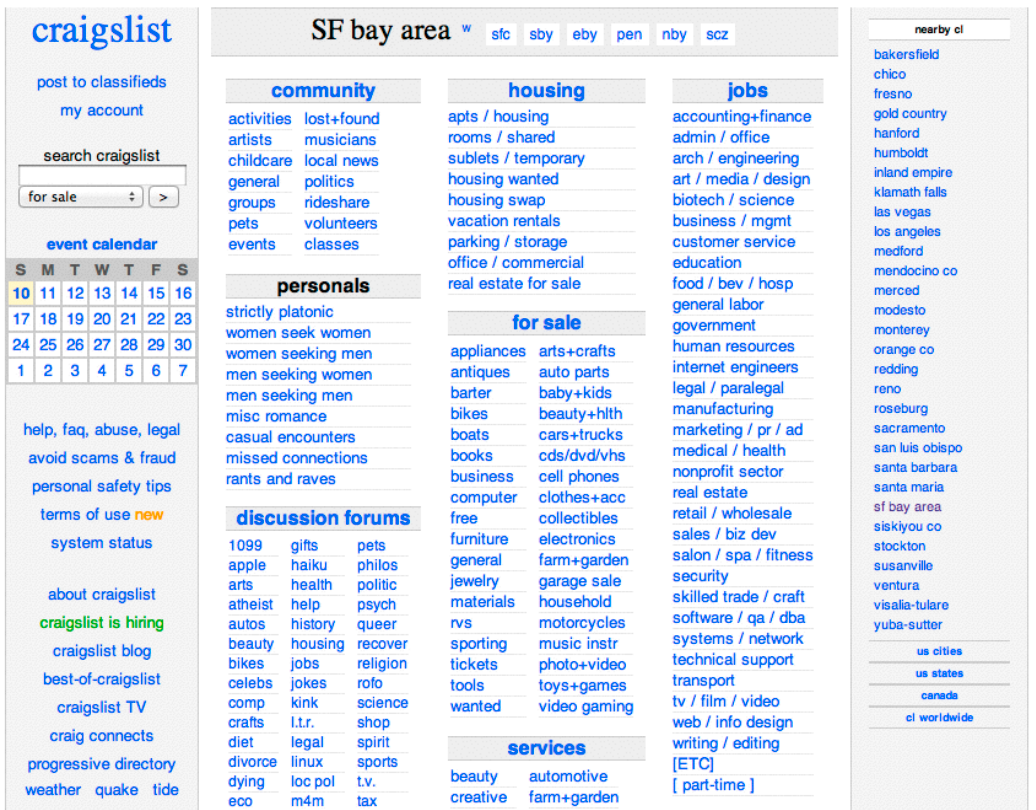View real estate for sale listings
Viewport: 1036px width, 810px height.
pos(514,284)
